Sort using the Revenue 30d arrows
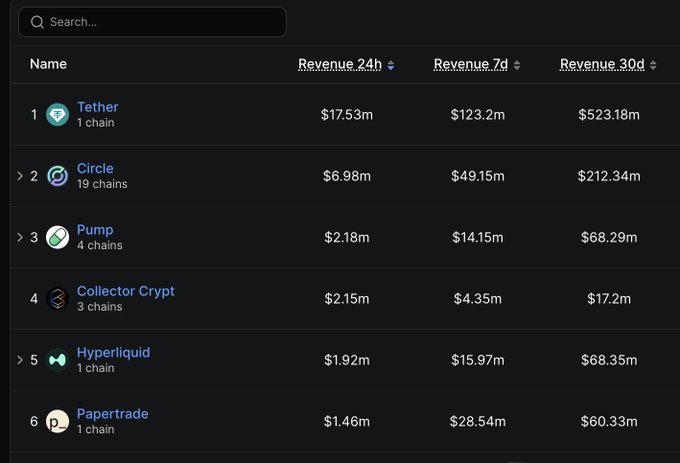This screenshot has width=680, height=463. coord(653,65)
